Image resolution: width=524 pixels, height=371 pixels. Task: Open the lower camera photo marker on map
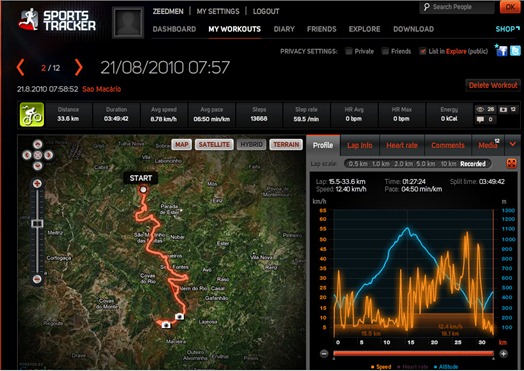pyautogui.click(x=166, y=325)
